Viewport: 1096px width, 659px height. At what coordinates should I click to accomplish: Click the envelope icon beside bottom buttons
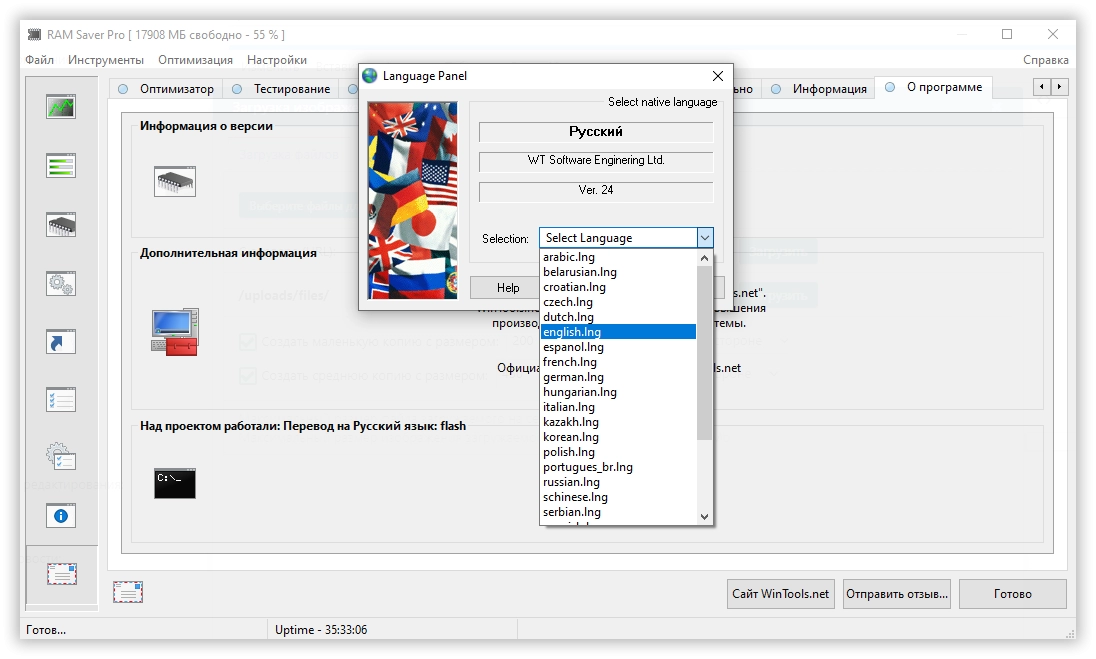pos(128,592)
